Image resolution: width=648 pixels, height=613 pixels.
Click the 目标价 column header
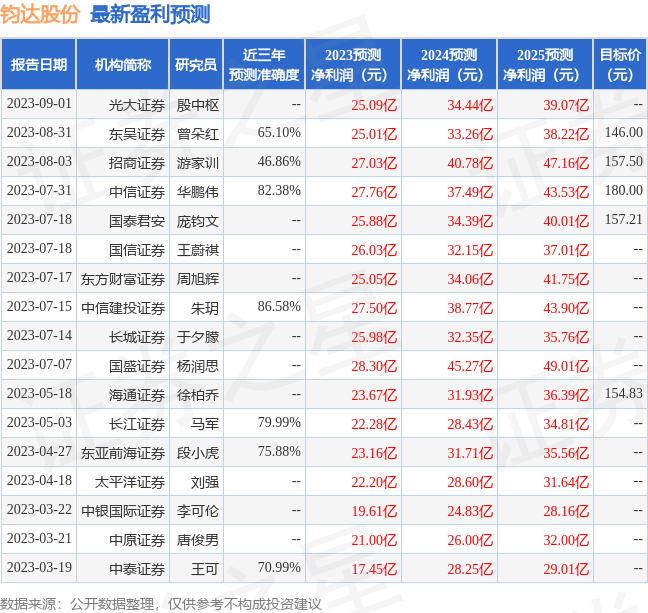click(x=620, y=64)
